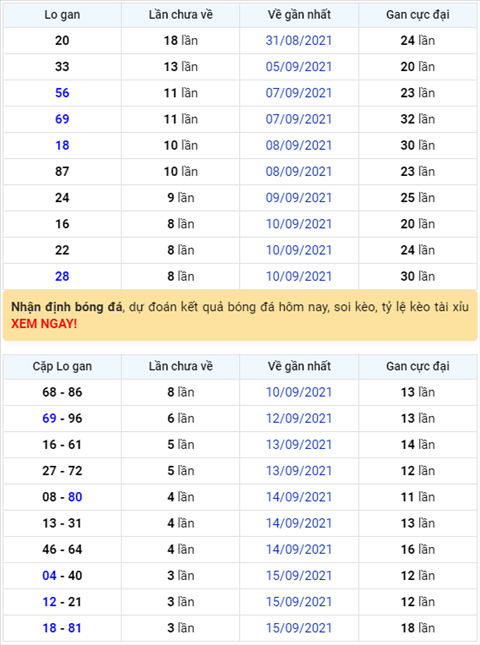Click the 10/09/2021 date in row 22
The height and width of the screenshot is (645, 480).
coord(299,250)
